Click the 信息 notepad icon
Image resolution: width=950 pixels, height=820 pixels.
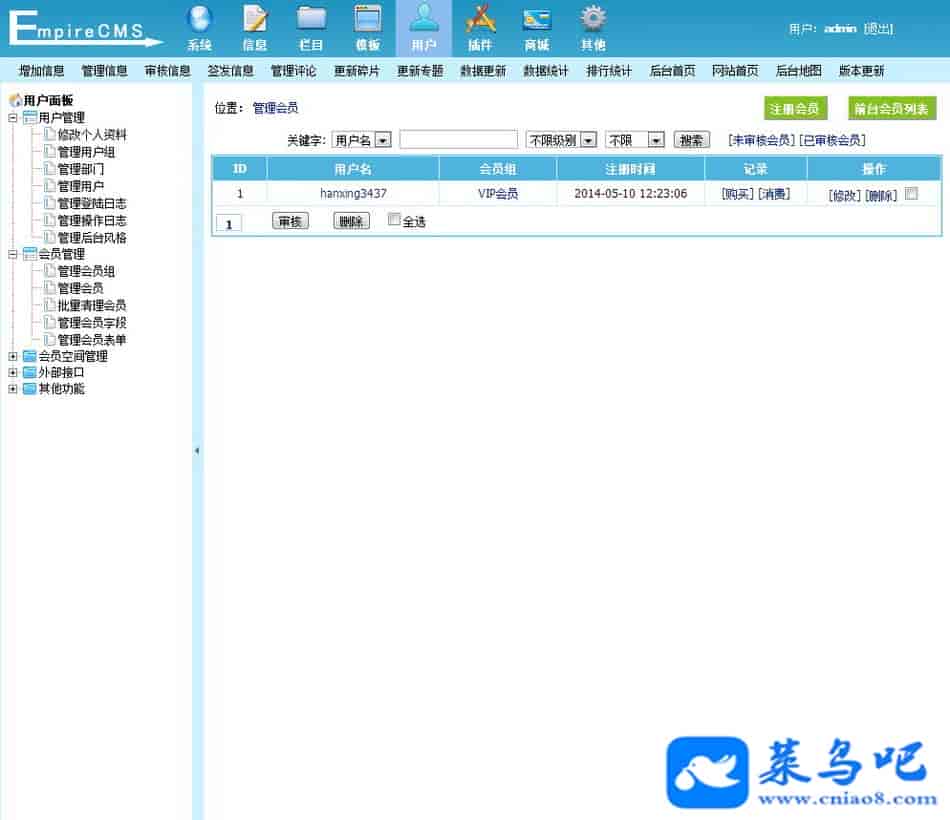tap(255, 20)
